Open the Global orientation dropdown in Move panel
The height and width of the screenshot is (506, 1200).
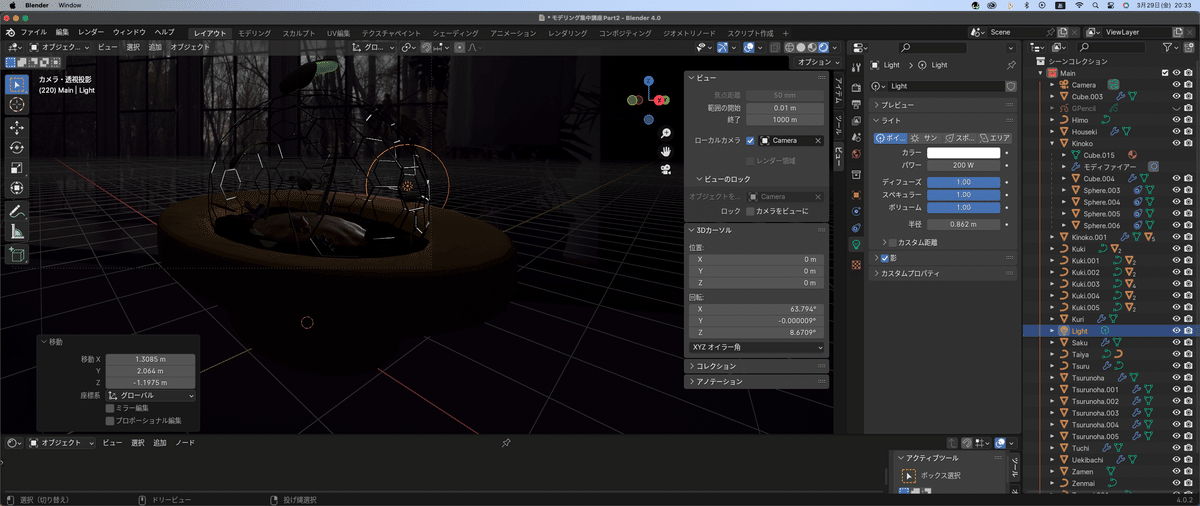click(x=150, y=395)
